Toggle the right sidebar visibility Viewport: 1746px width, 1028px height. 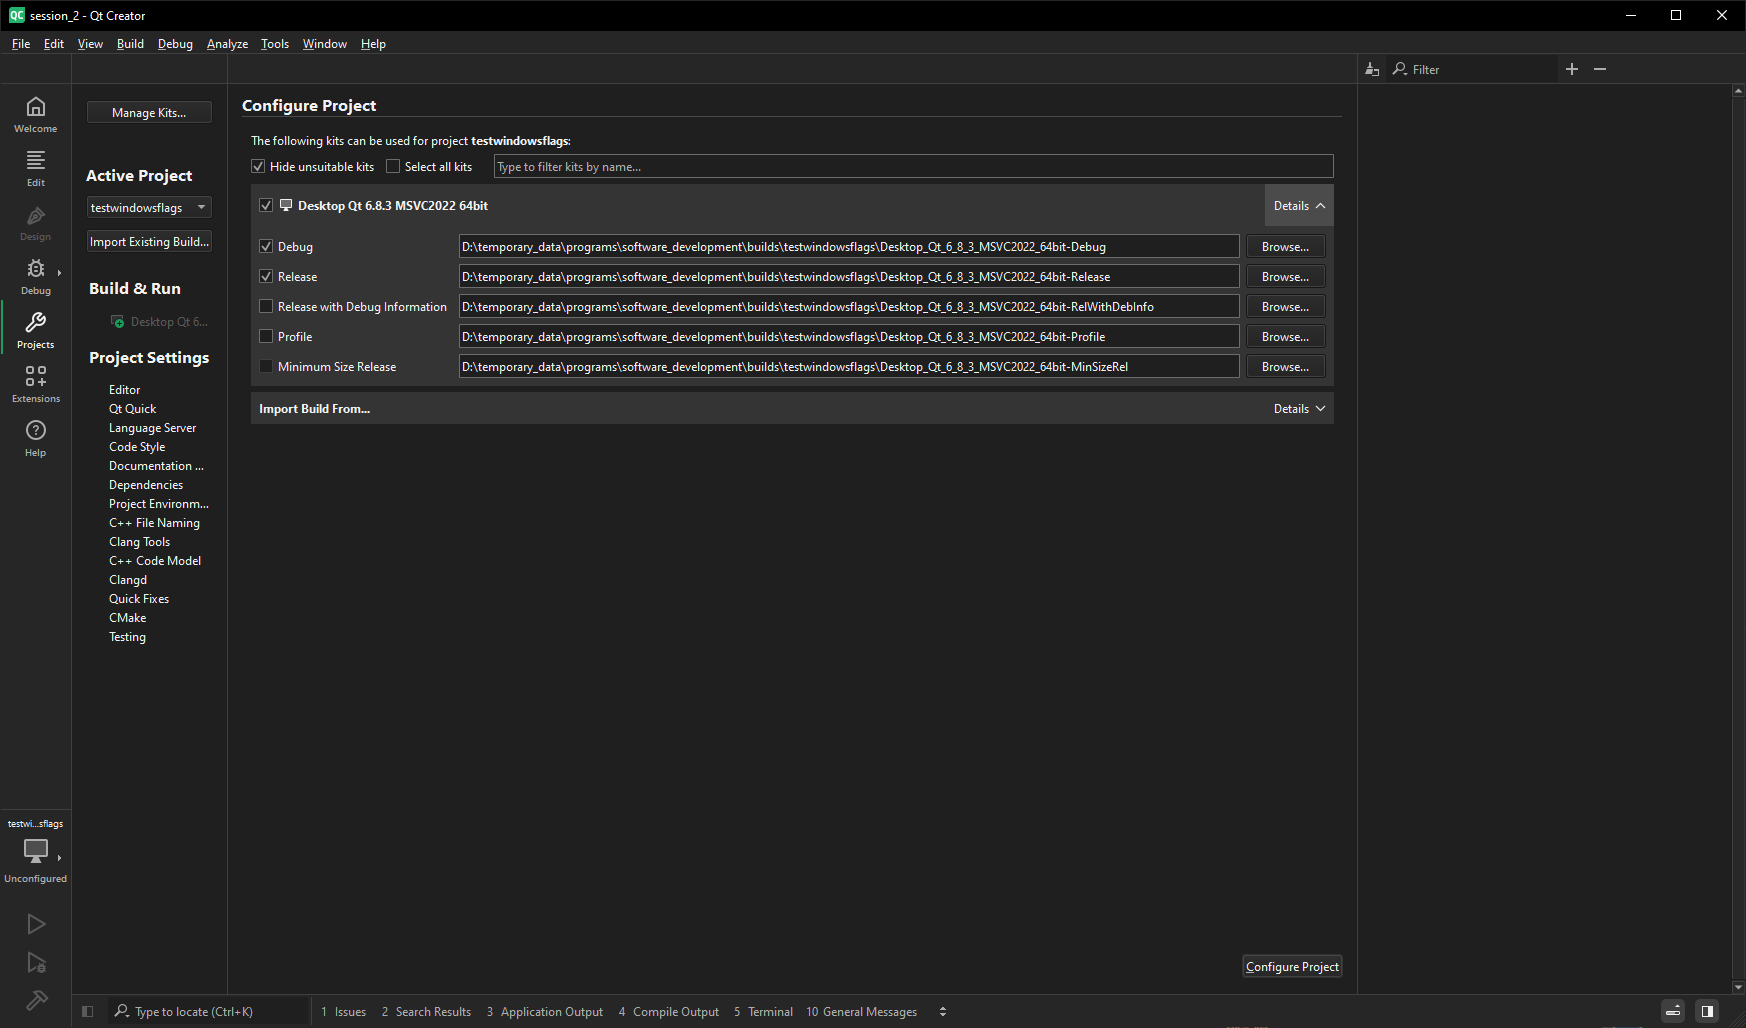pyautogui.click(x=1707, y=1011)
